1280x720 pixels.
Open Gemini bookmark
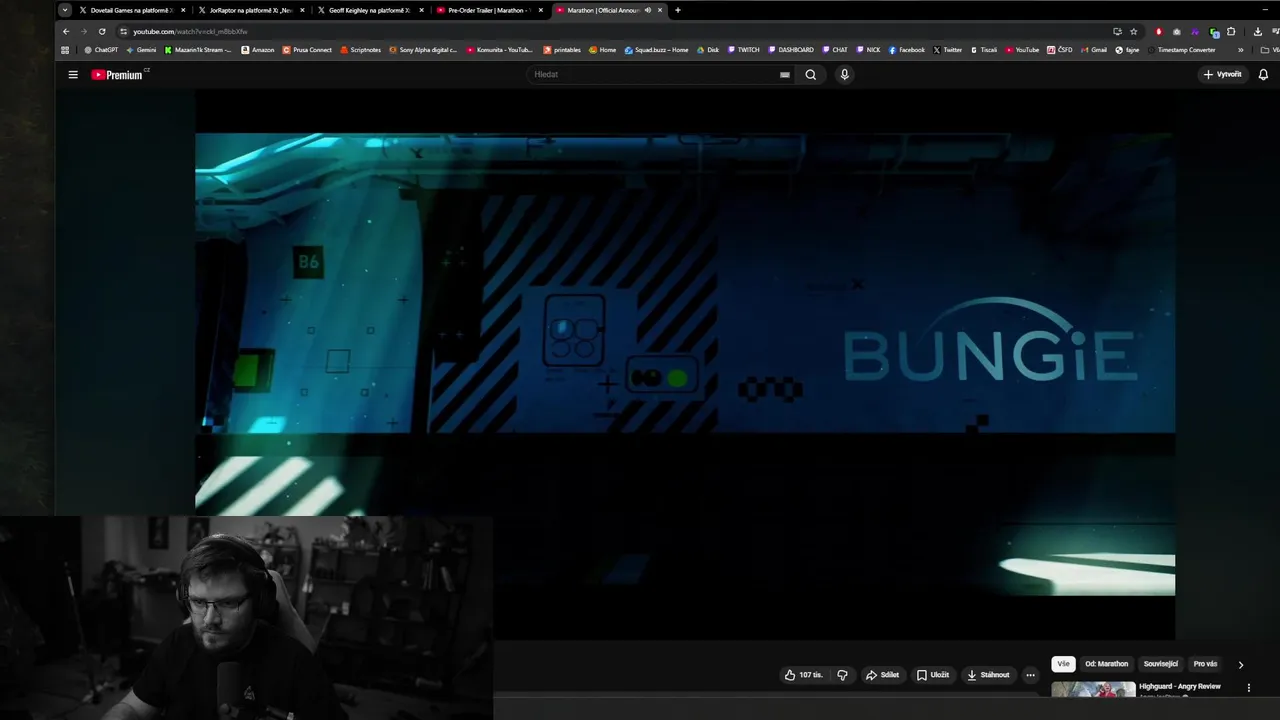(141, 50)
